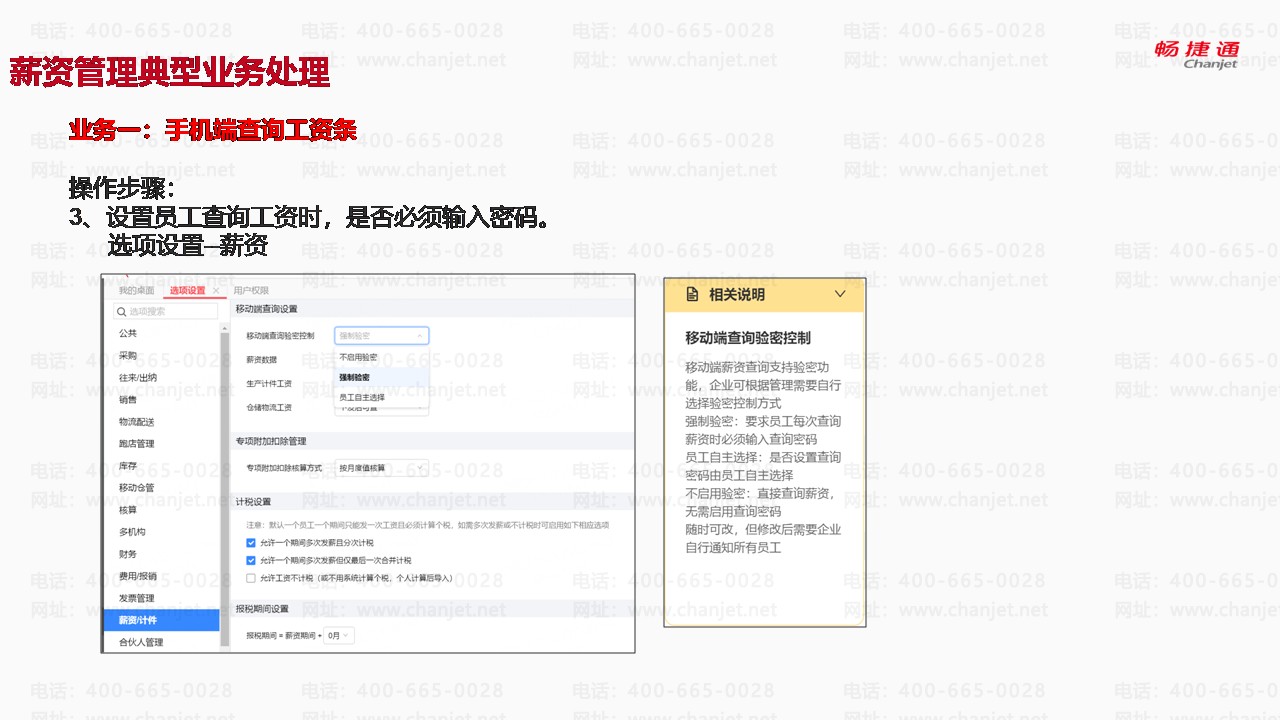Open the 报税期间 0月 dropdown
Image resolution: width=1280 pixels, height=720 pixels.
[x=339, y=635]
